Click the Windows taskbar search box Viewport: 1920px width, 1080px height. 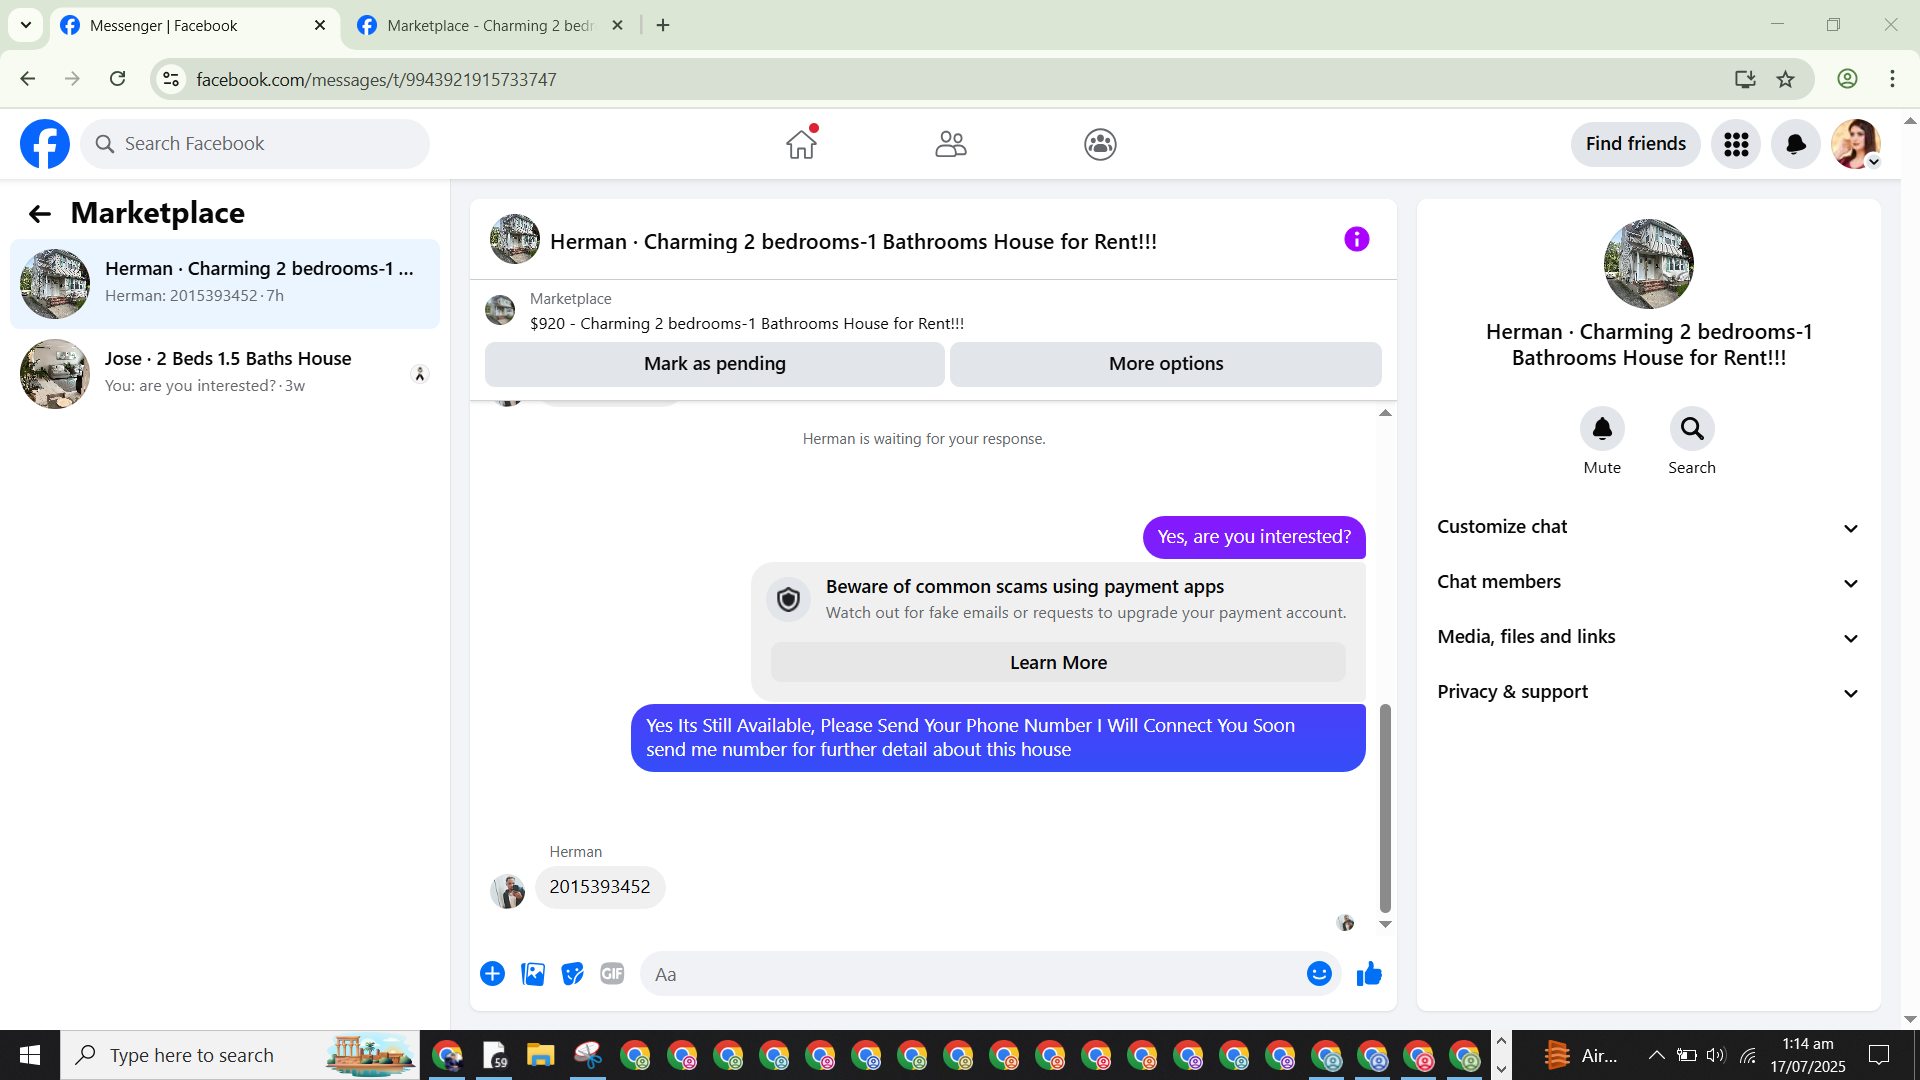pos(240,1055)
